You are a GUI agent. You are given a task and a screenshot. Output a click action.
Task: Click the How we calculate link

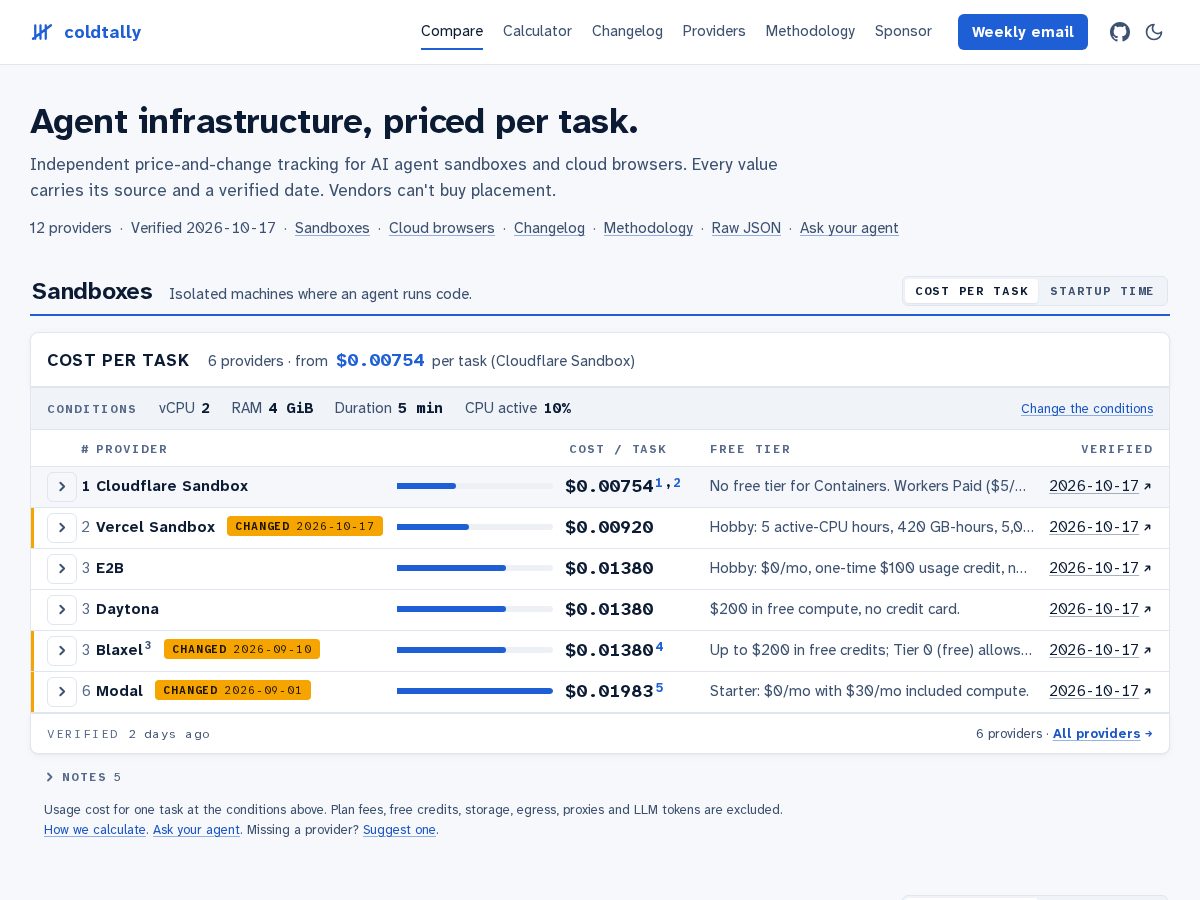click(95, 830)
